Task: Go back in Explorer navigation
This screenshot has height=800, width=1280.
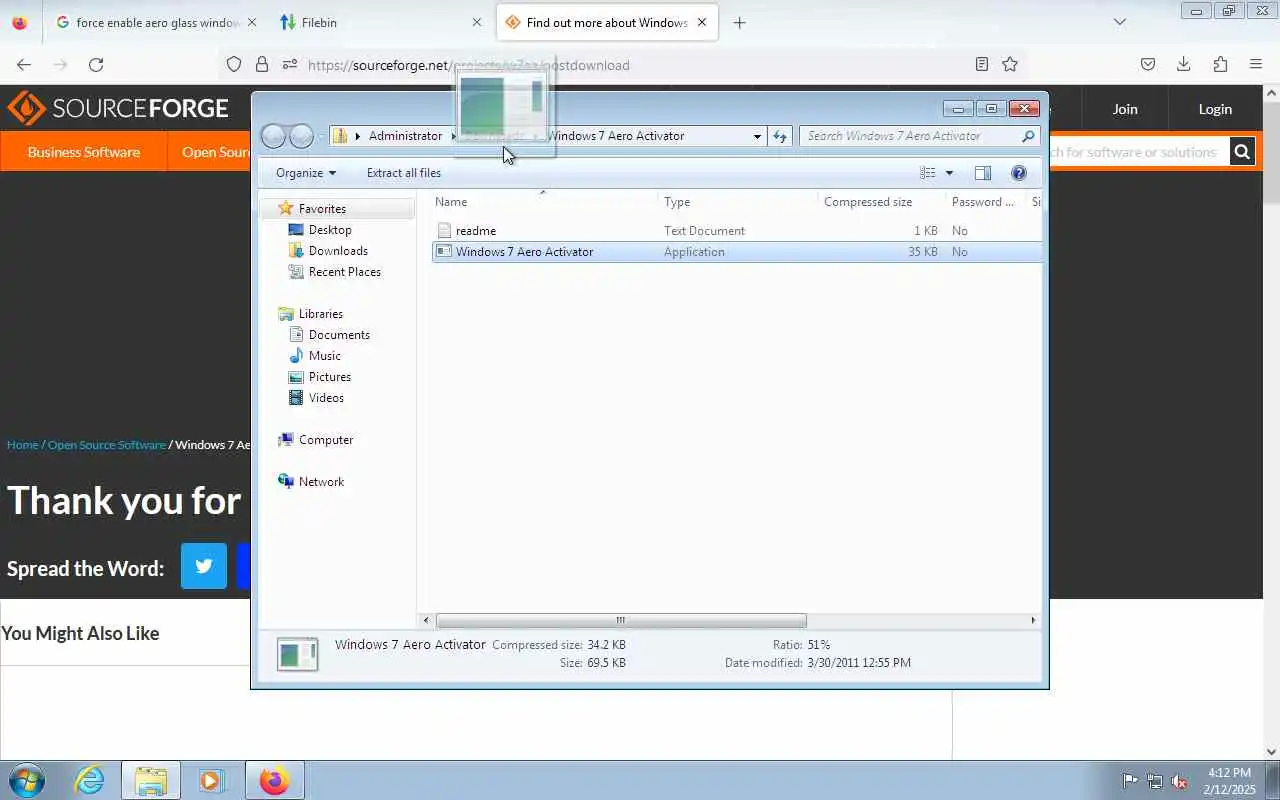Action: pyautogui.click(x=273, y=136)
